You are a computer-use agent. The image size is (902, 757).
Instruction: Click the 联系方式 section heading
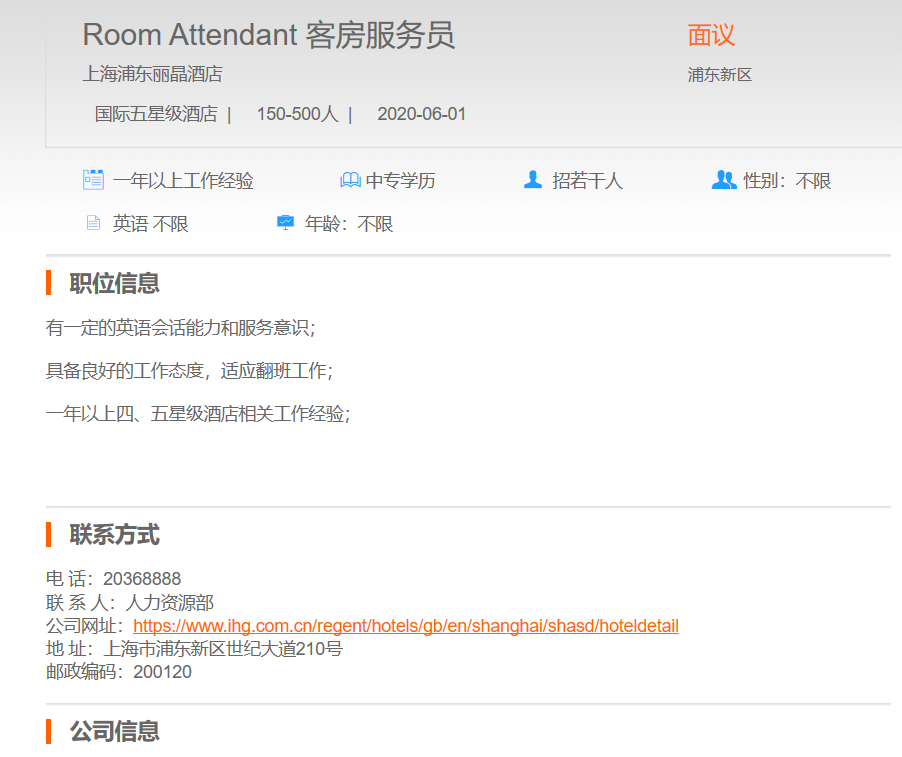point(114,535)
